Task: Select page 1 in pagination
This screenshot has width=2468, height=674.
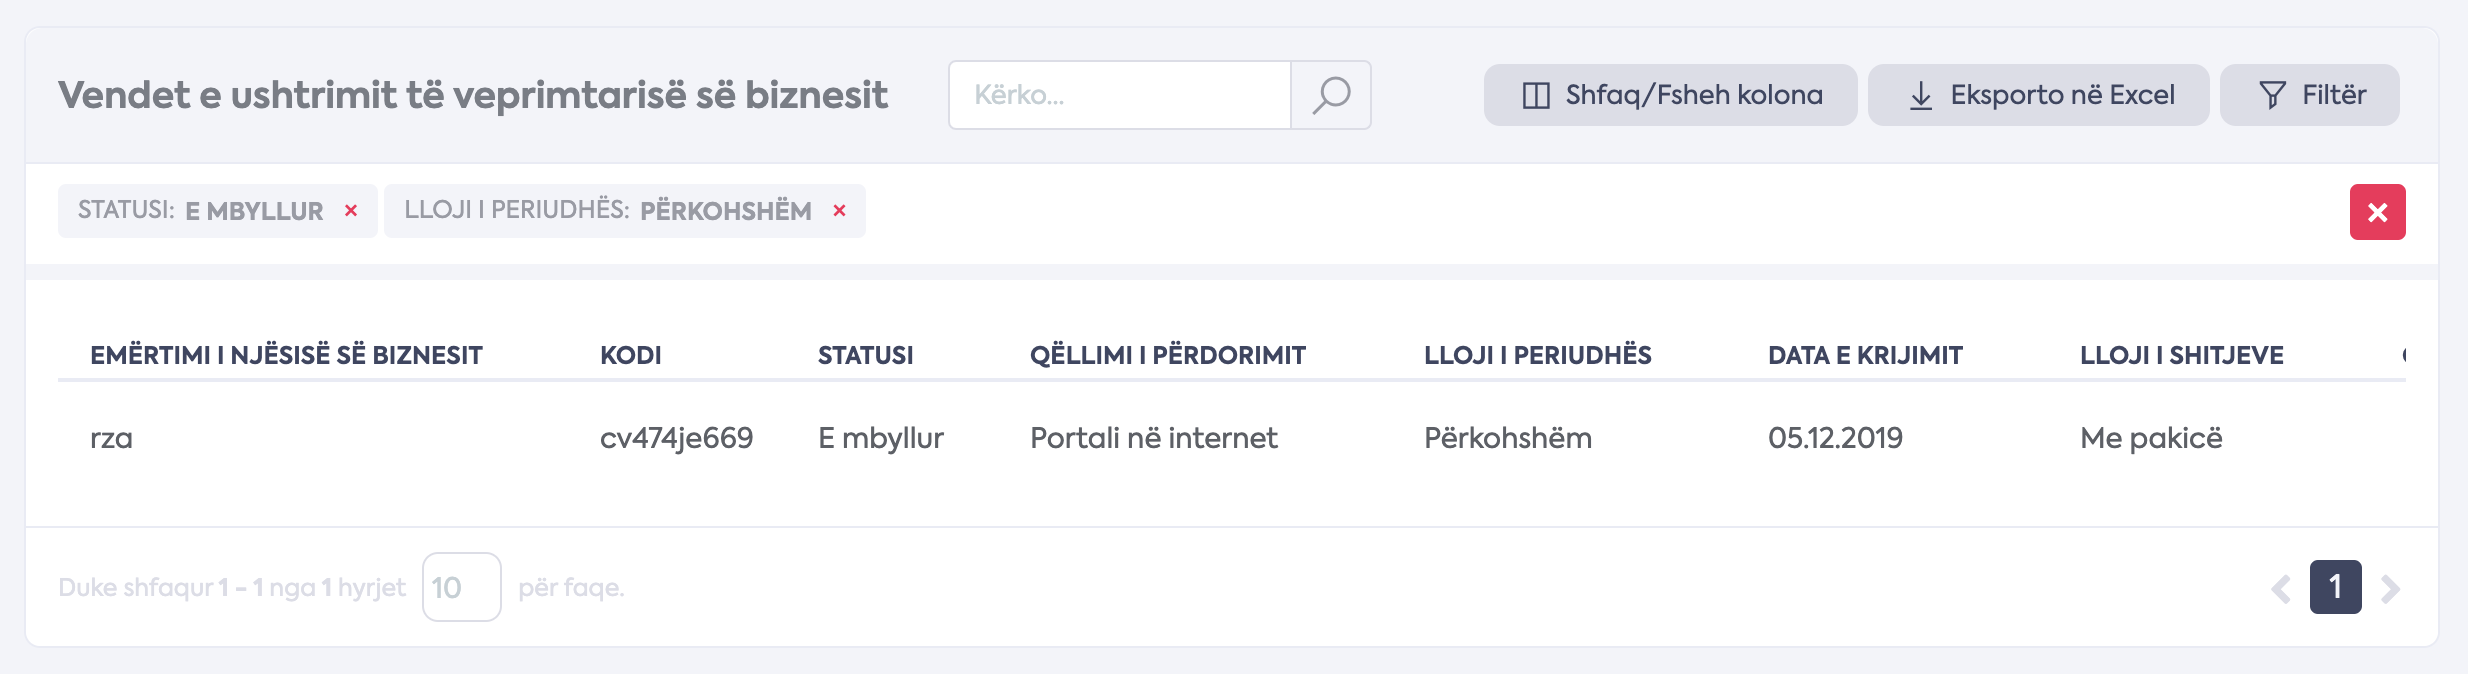Action: (2335, 587)
